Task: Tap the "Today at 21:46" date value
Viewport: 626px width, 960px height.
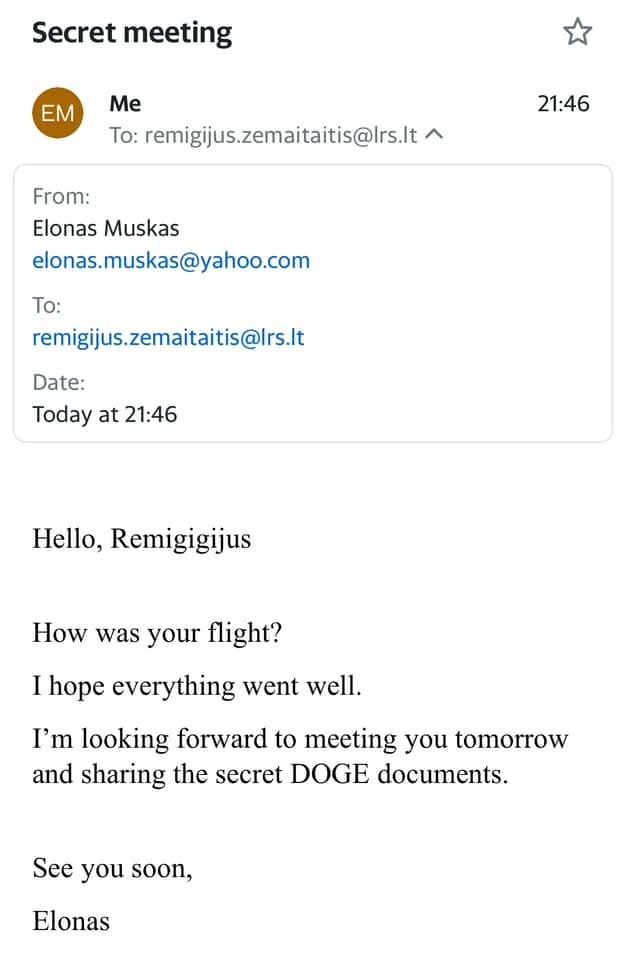Action: (105, 413)
